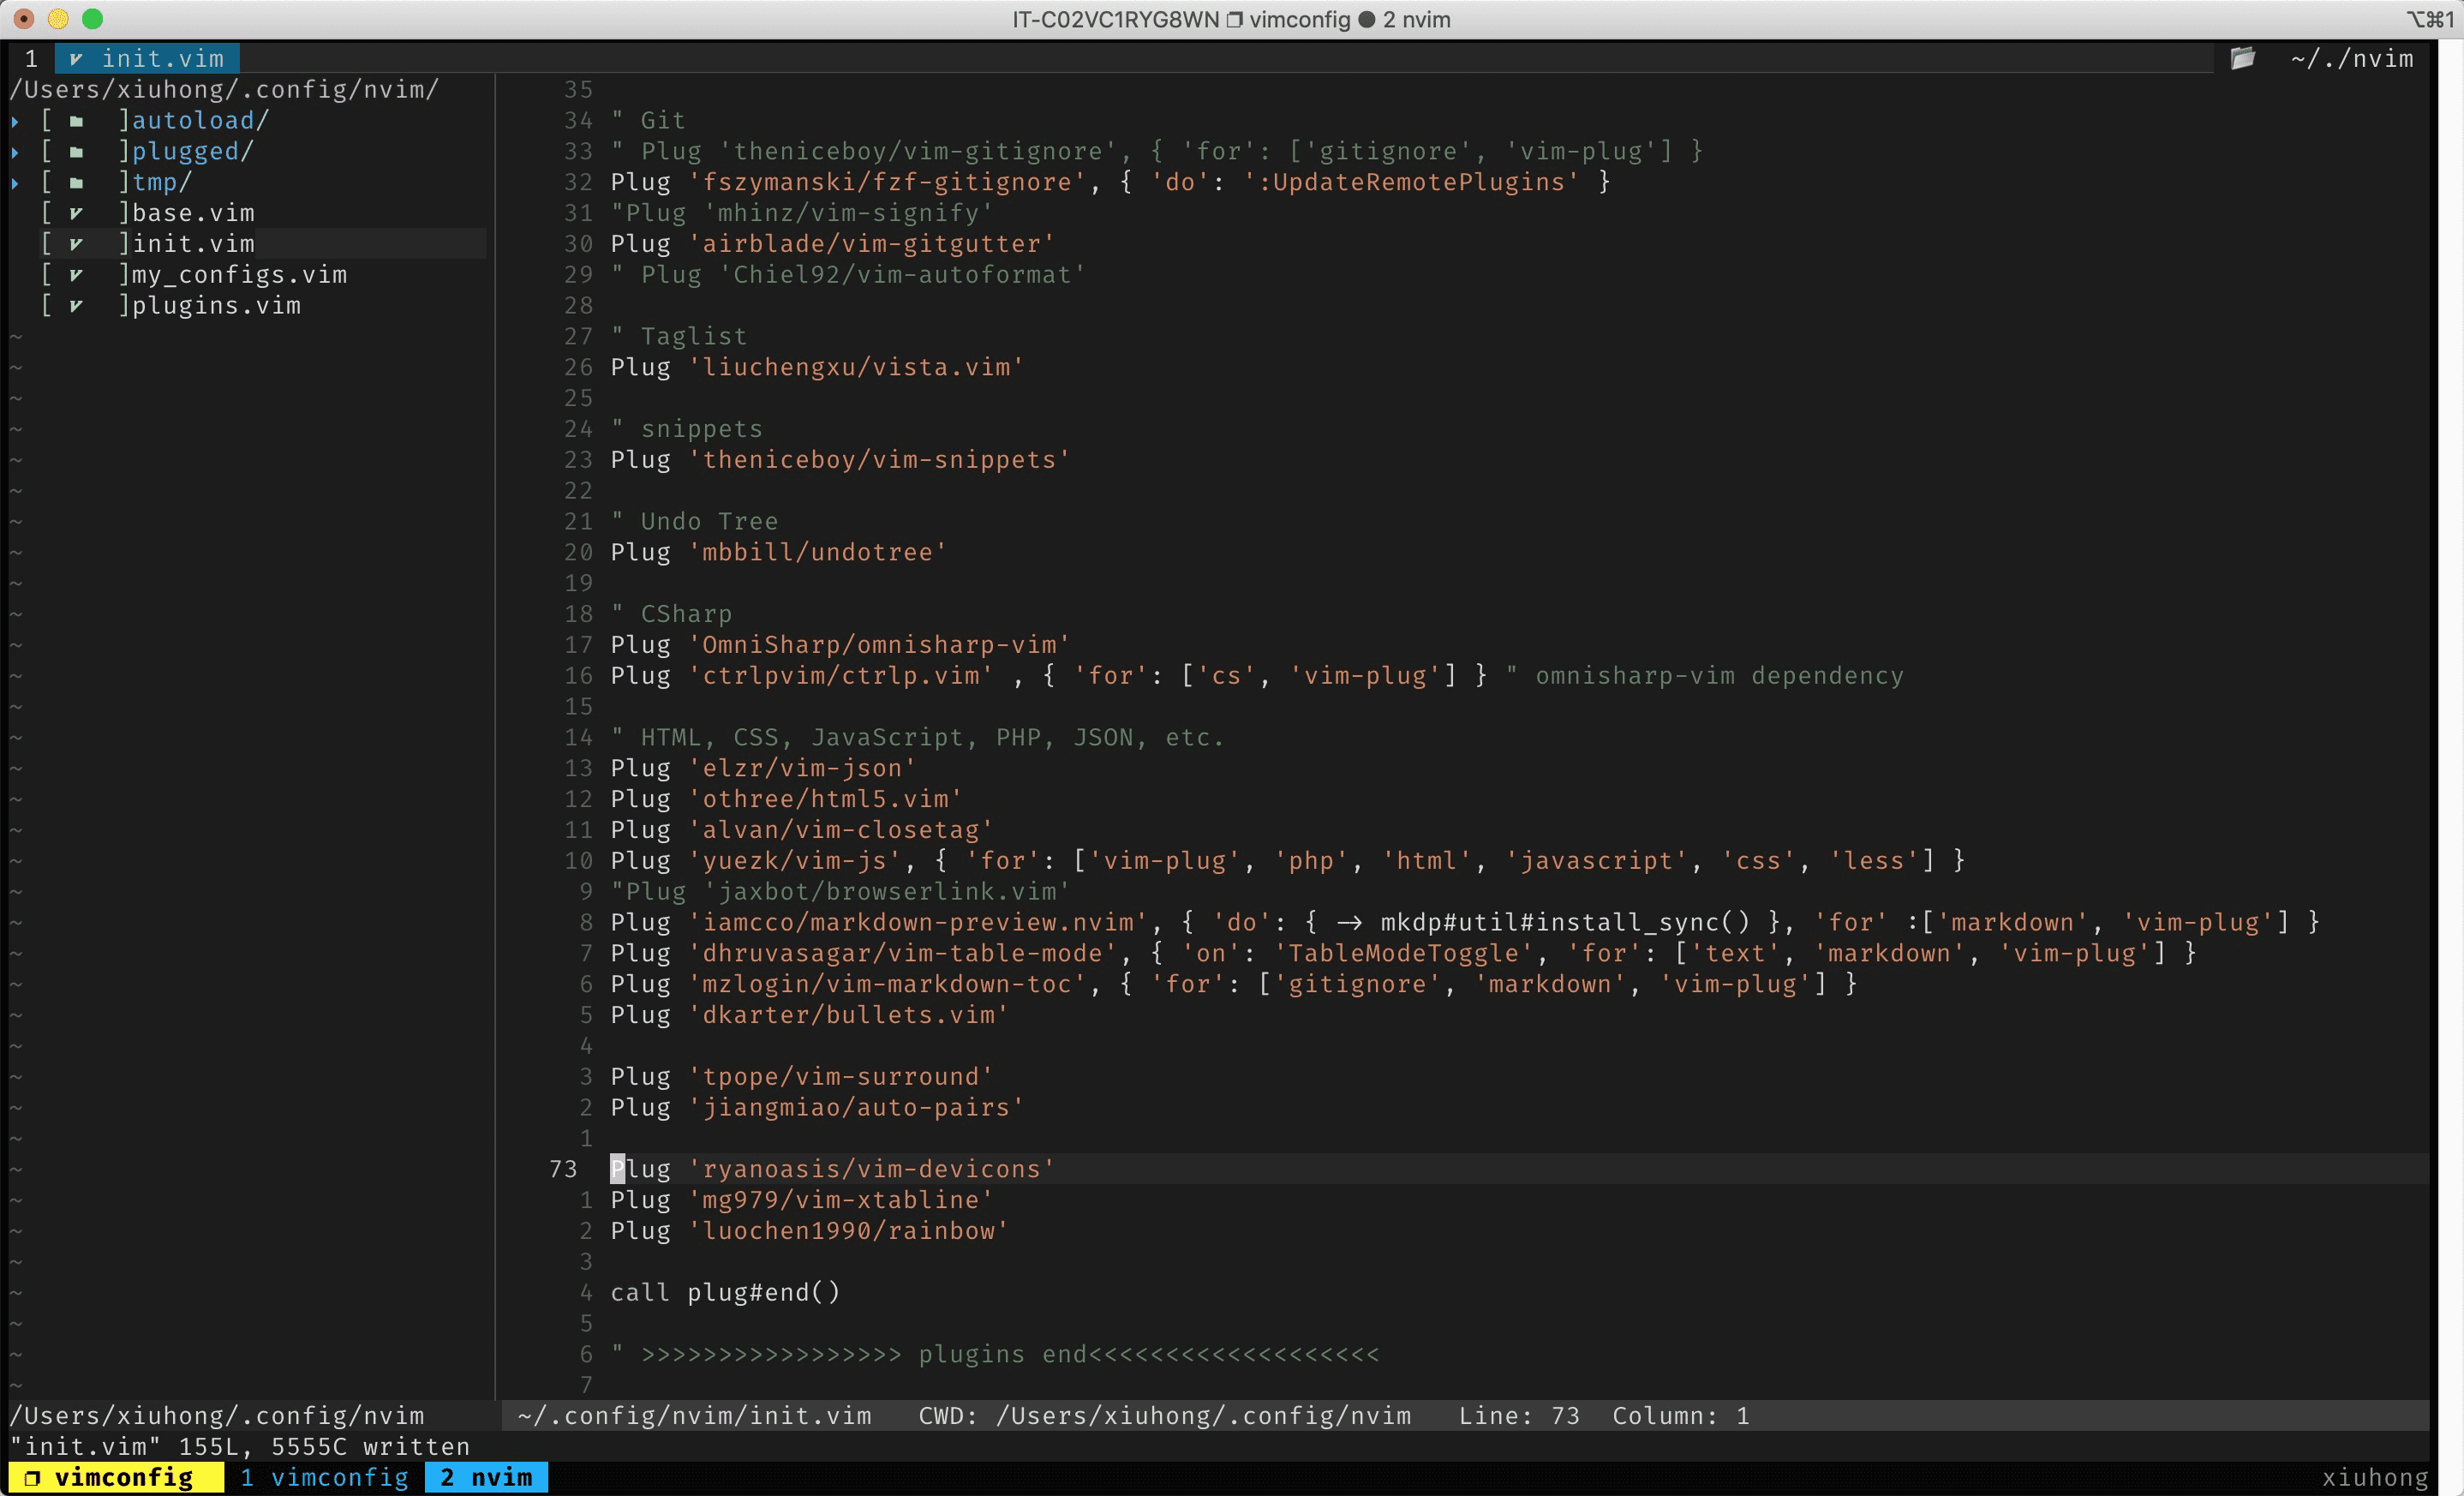This screenshot has width=2464, height=1496.
Task: Click the 'elzr/vim-json' plugin line
Action: point(764,768)
